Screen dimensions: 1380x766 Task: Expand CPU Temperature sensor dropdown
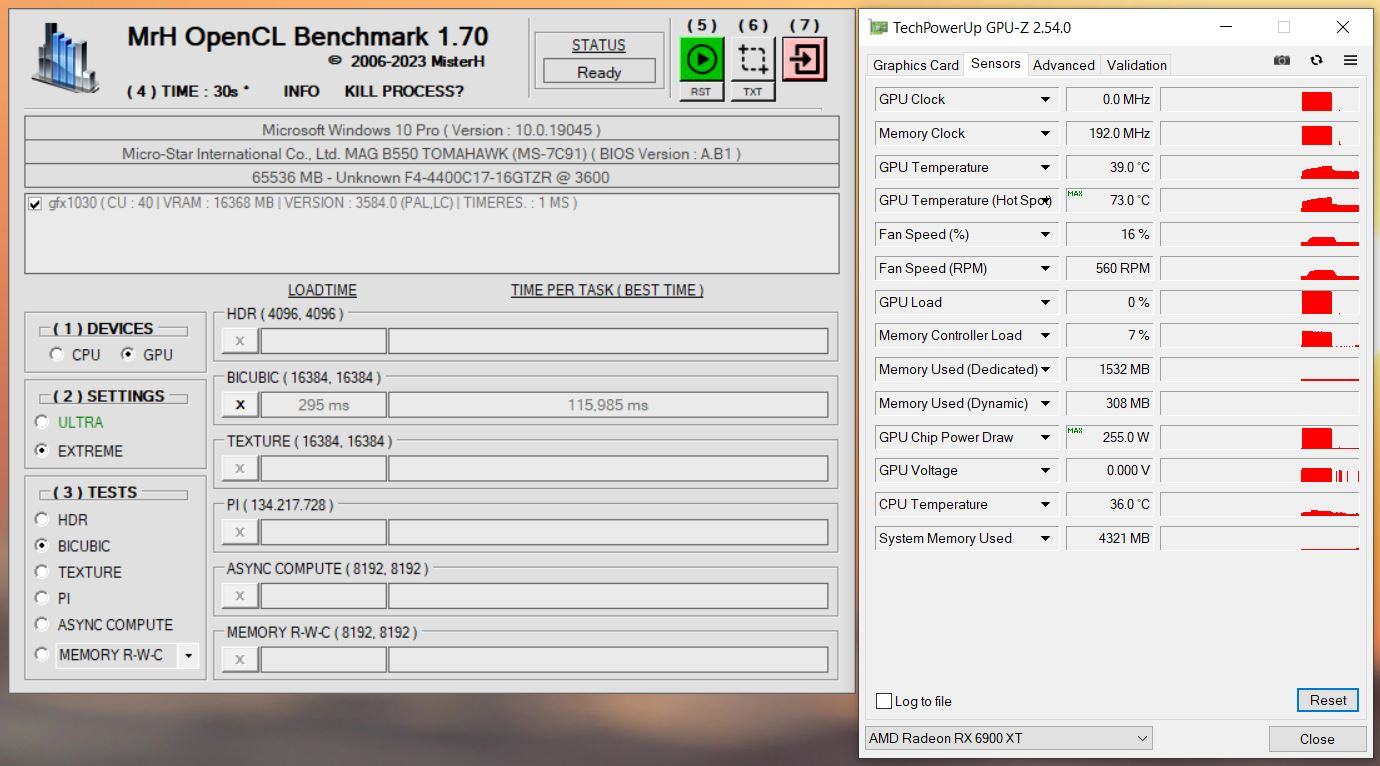click(1045, 504)
